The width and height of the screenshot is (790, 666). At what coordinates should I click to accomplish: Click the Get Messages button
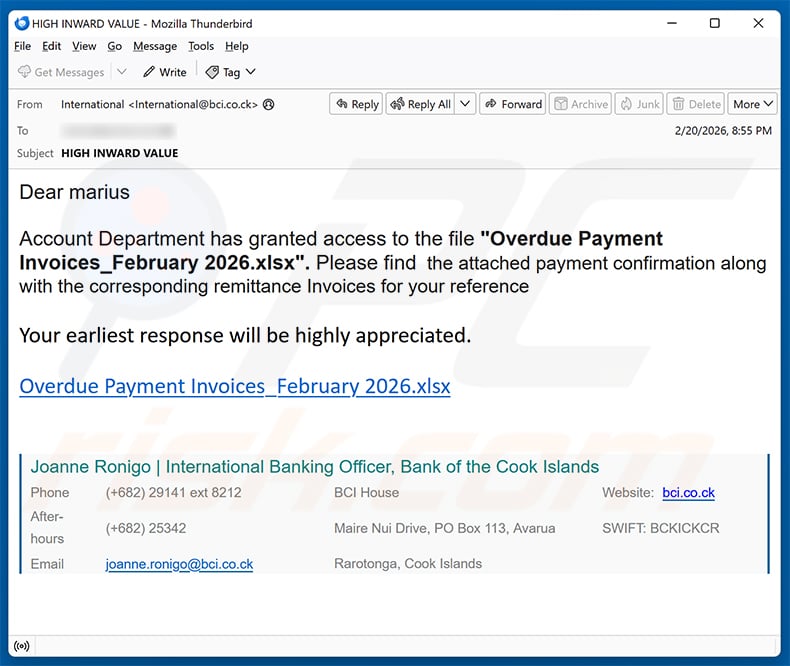61,72
